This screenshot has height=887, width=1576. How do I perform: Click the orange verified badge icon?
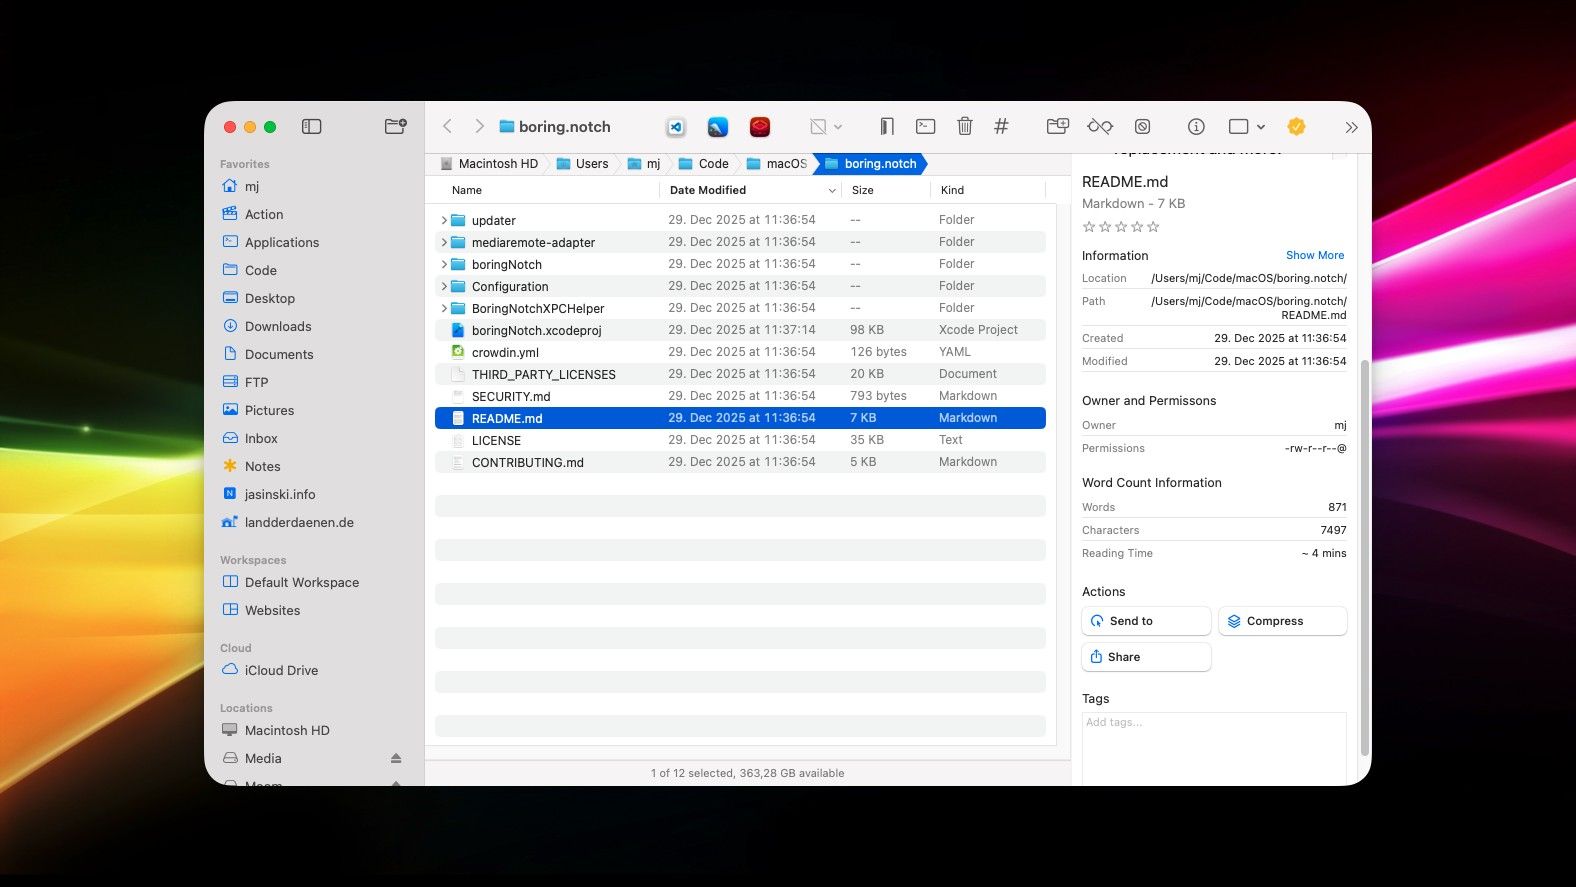tap(1296, 126)
